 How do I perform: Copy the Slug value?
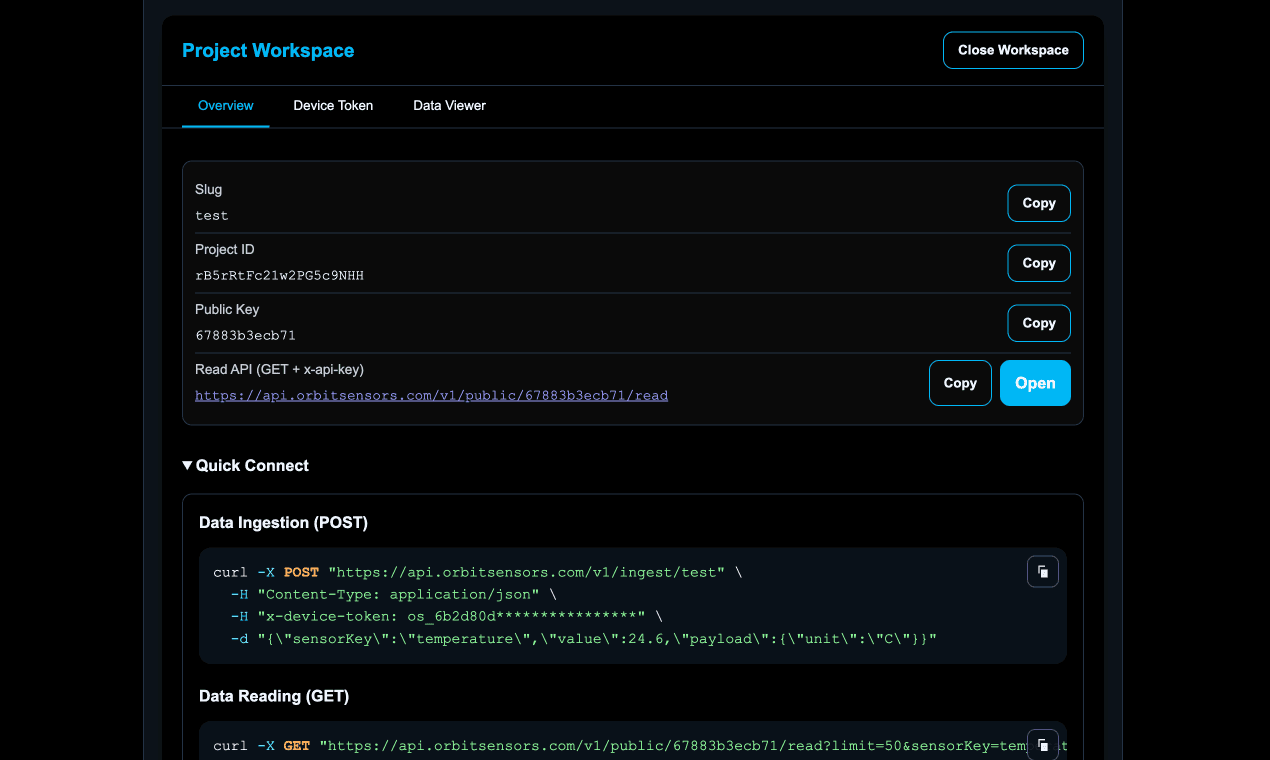(1038, 203)
